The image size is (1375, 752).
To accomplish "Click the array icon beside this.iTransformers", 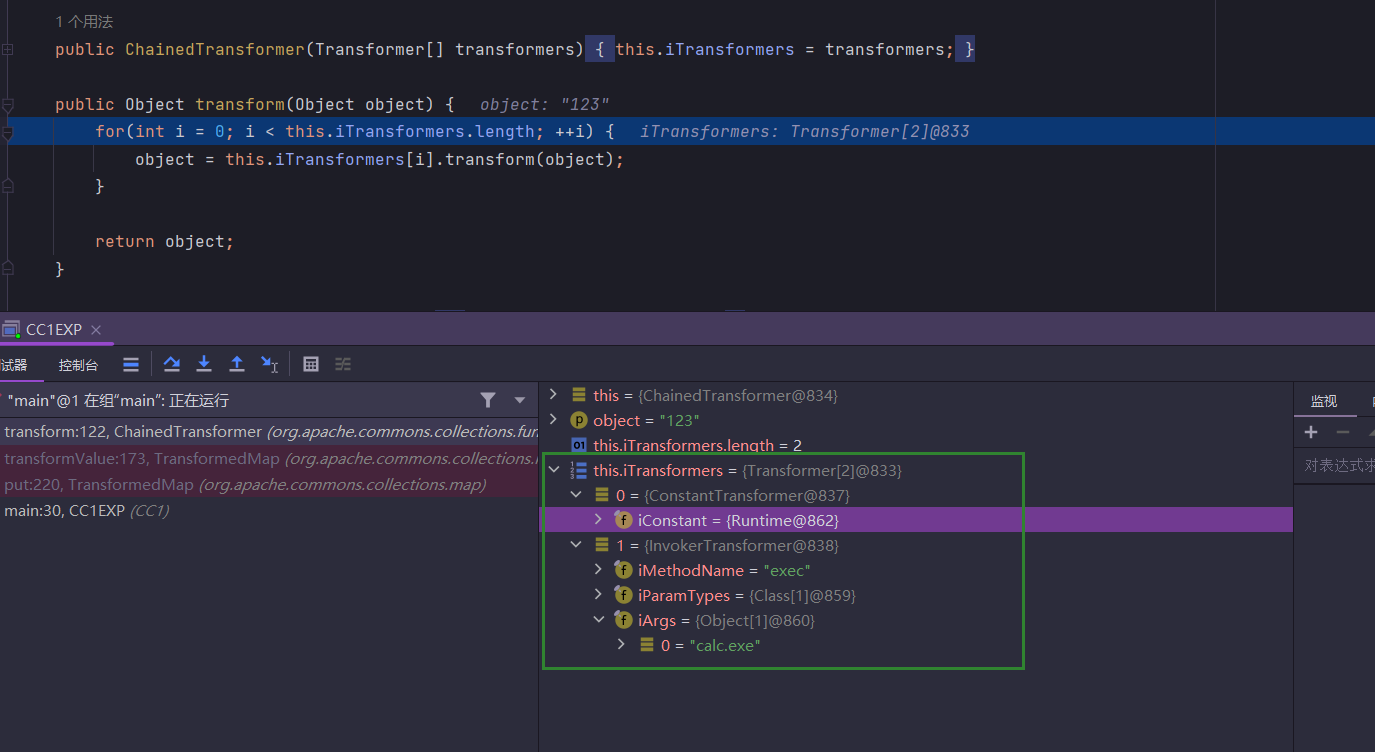I will [x=578, y=470].
